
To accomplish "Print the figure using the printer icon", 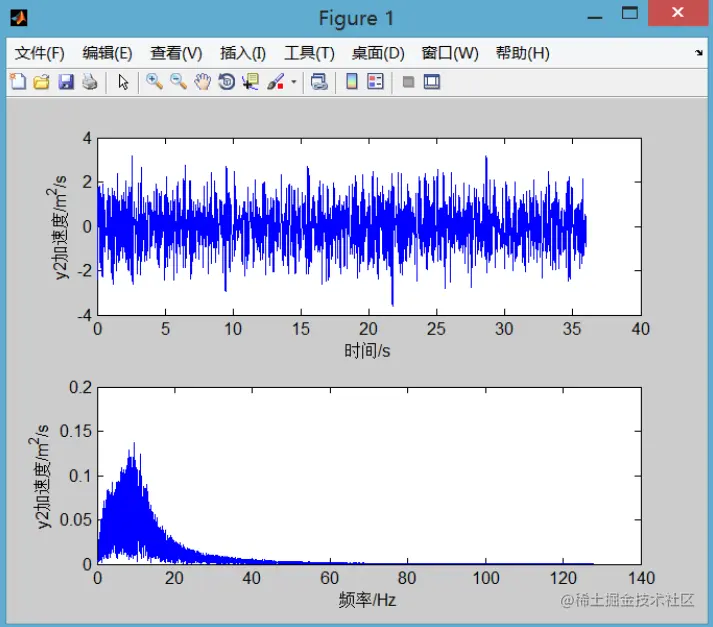I will click(x=90, y=82).
